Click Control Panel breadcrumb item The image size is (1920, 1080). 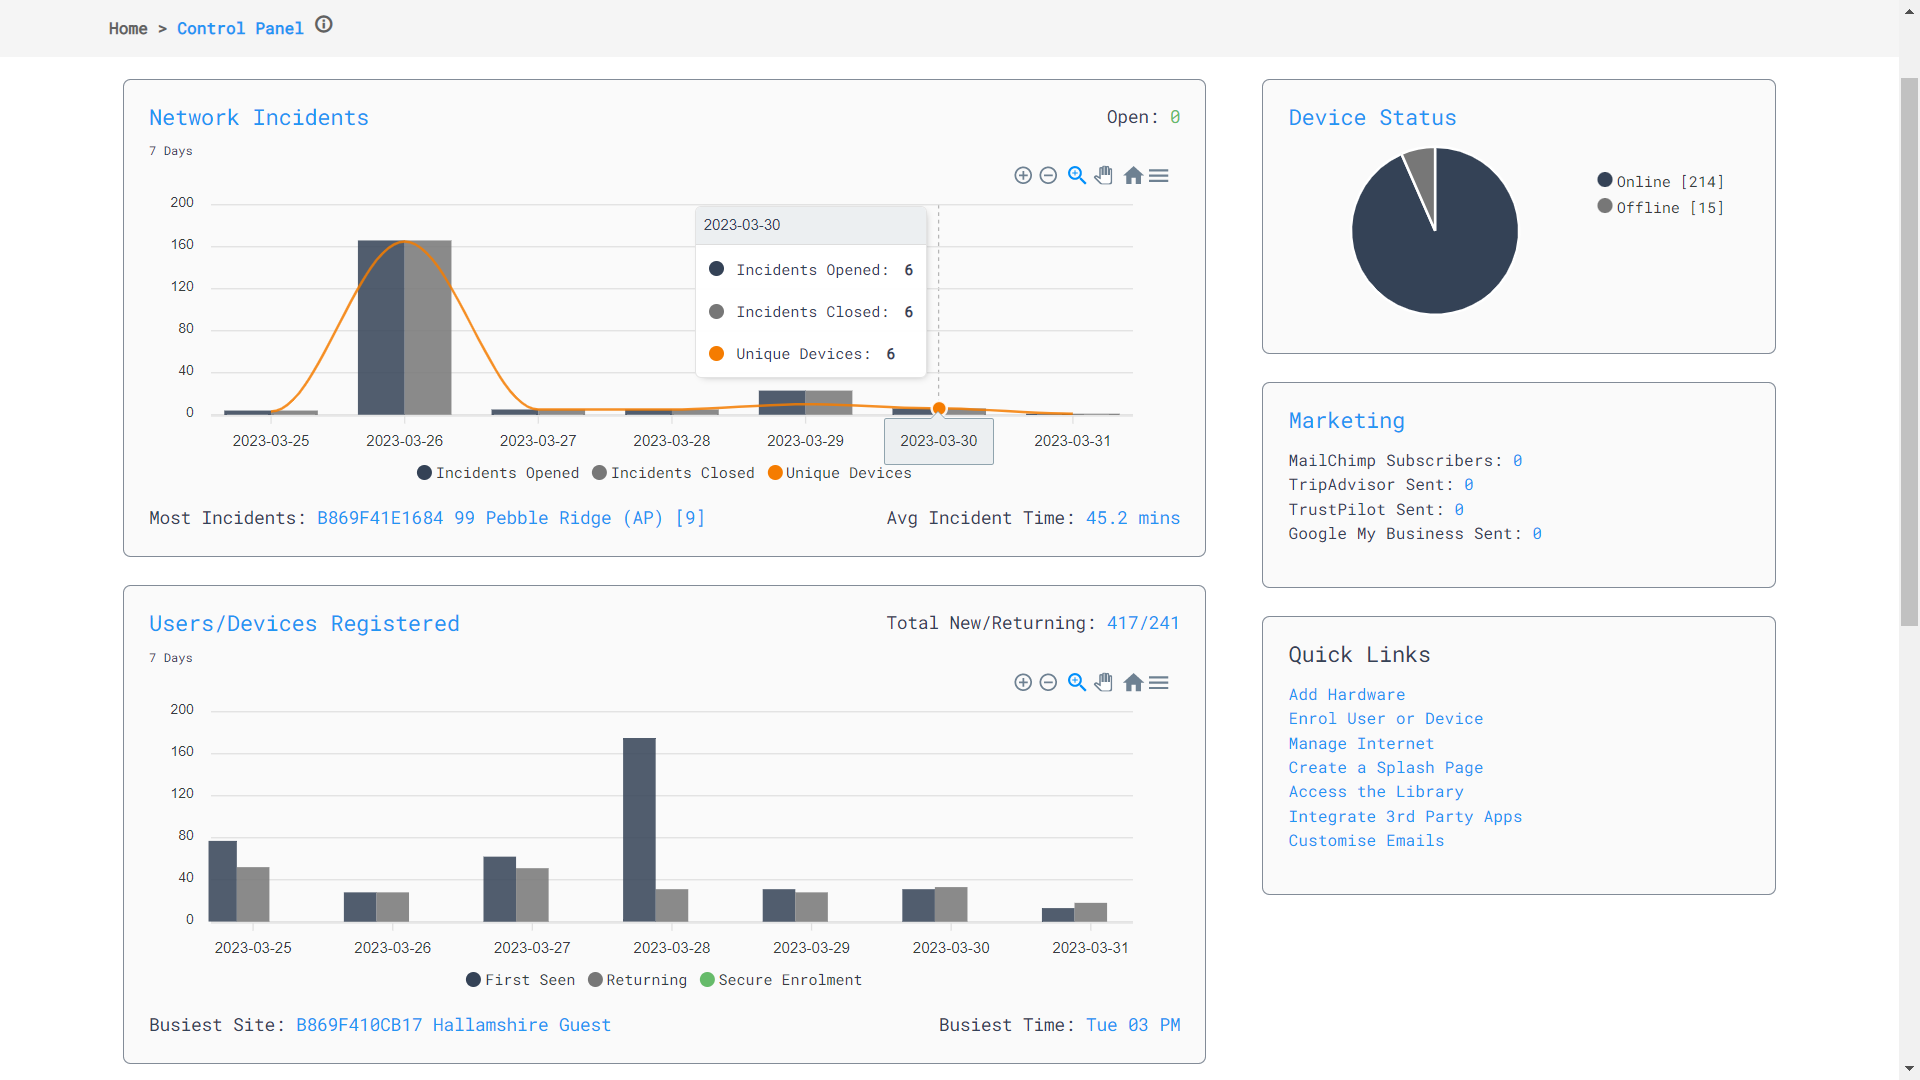click(240, 29)
